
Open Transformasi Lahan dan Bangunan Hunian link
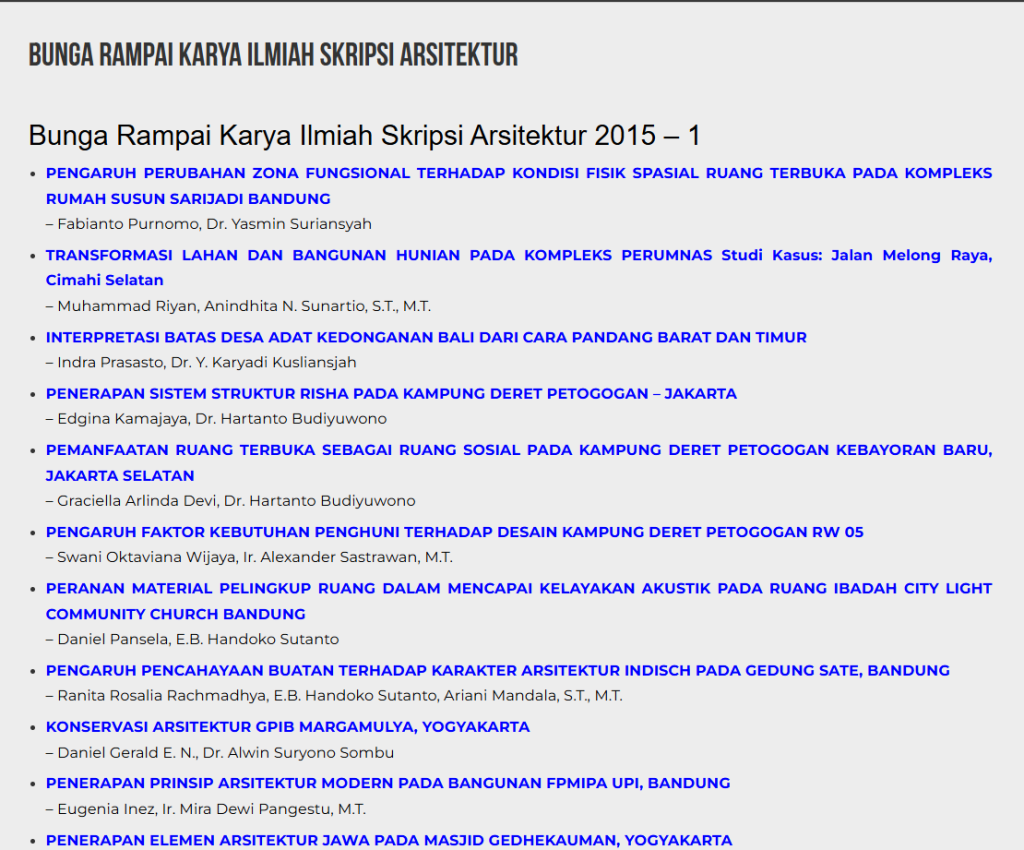pyautogui.click(x=518, y=255)
